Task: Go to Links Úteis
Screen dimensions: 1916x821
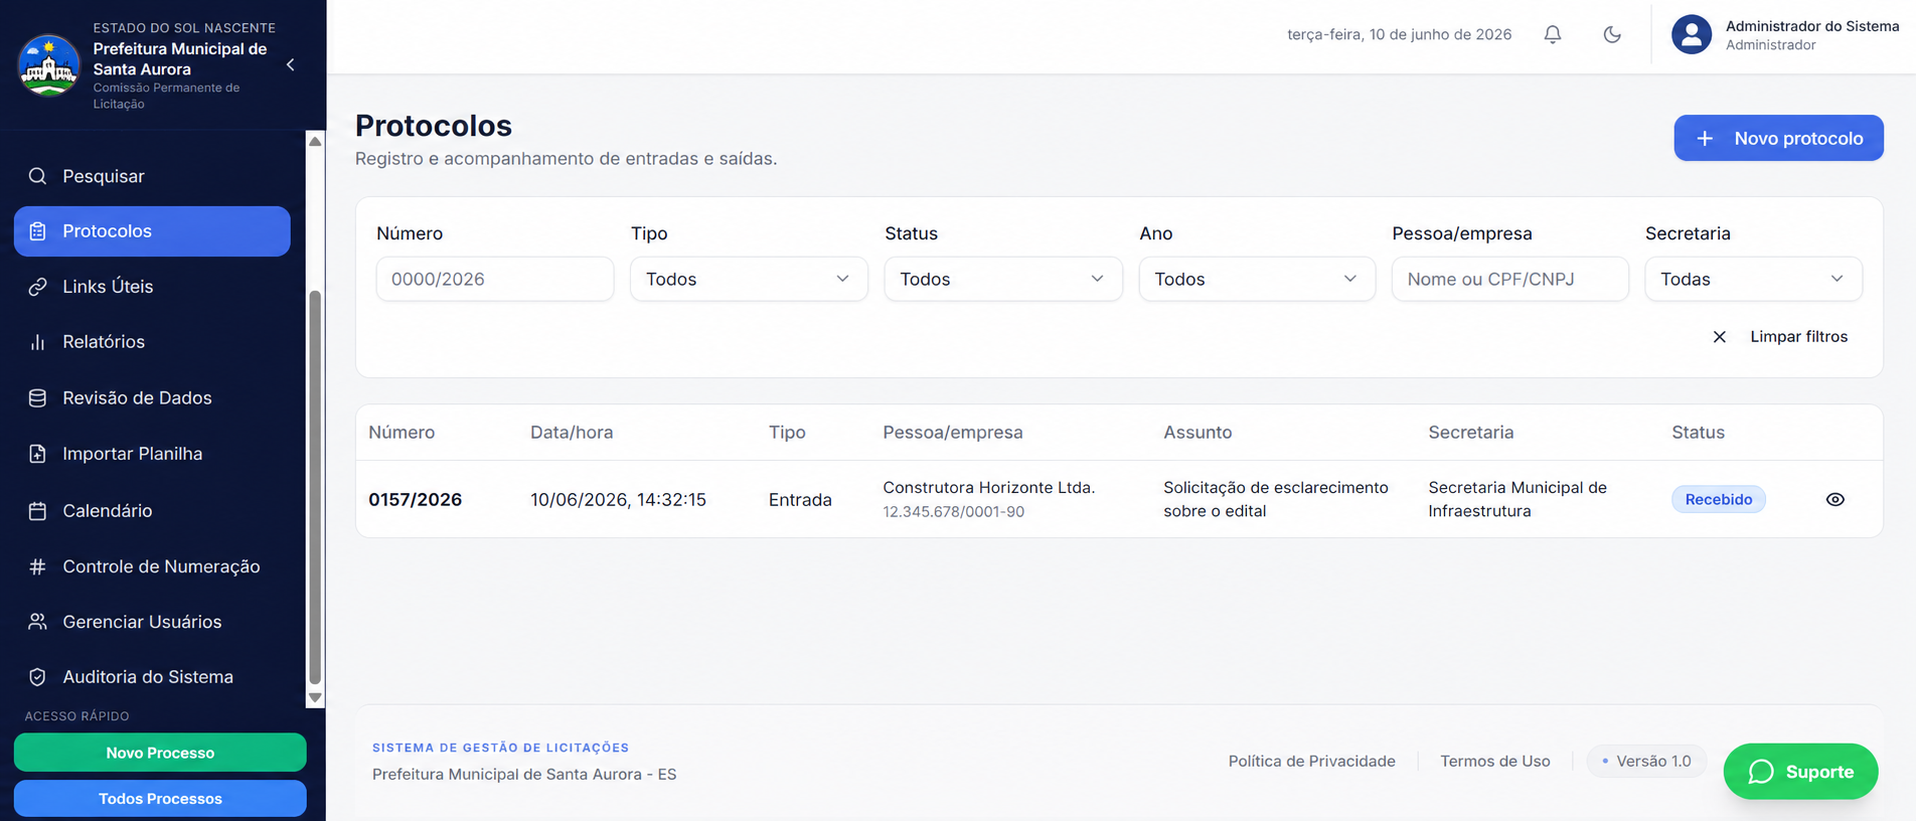Action: coord(152,287)
